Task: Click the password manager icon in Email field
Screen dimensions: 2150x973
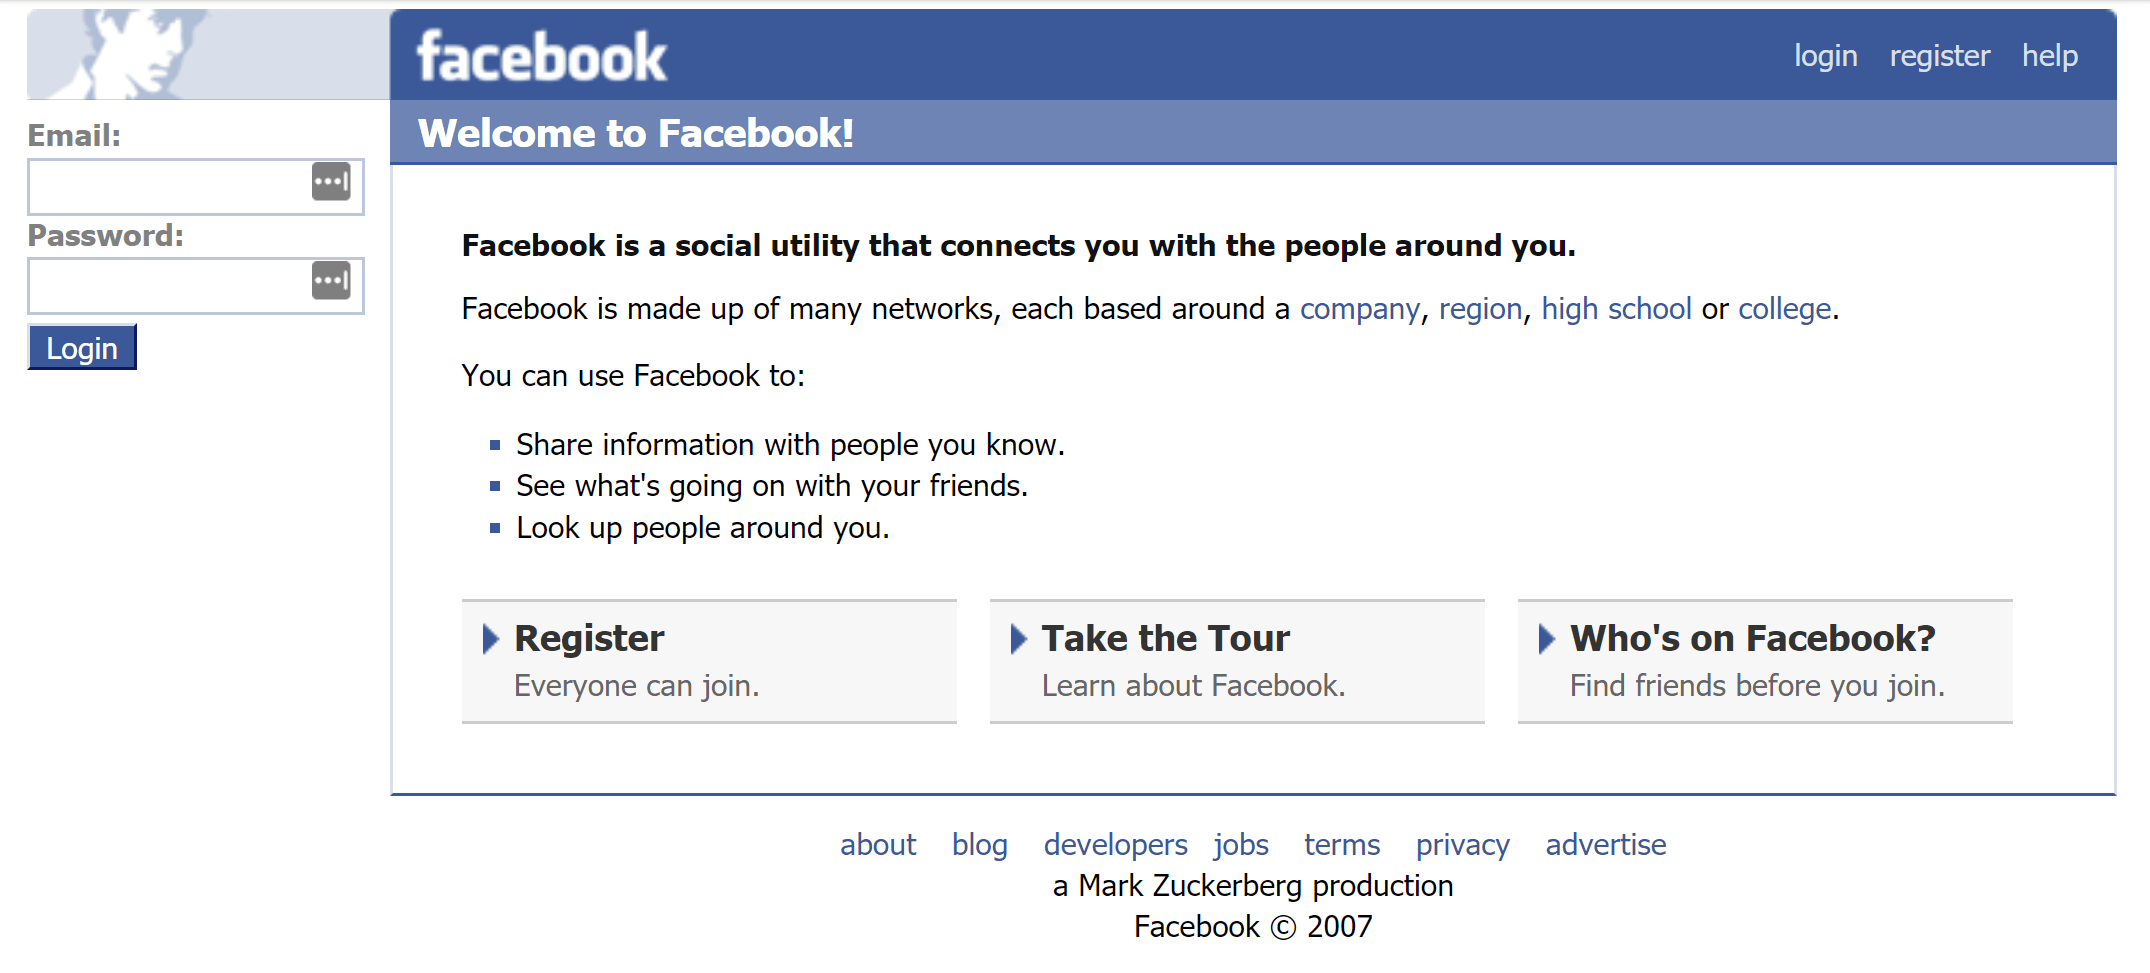Action: tap(331, 182)
